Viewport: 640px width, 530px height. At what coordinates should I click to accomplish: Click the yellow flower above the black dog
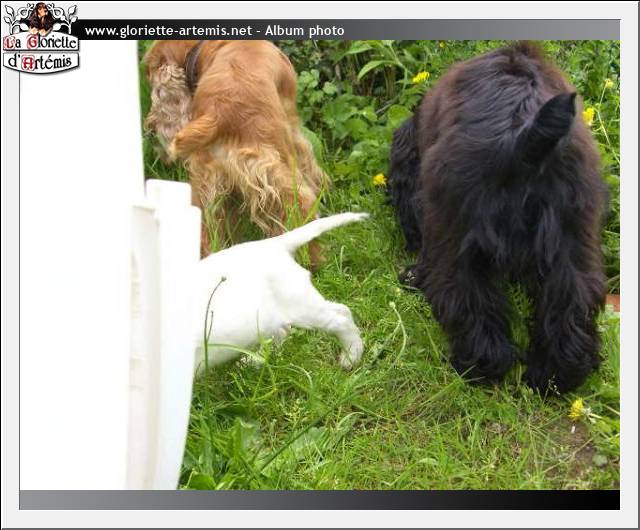[x=421, y=77]
